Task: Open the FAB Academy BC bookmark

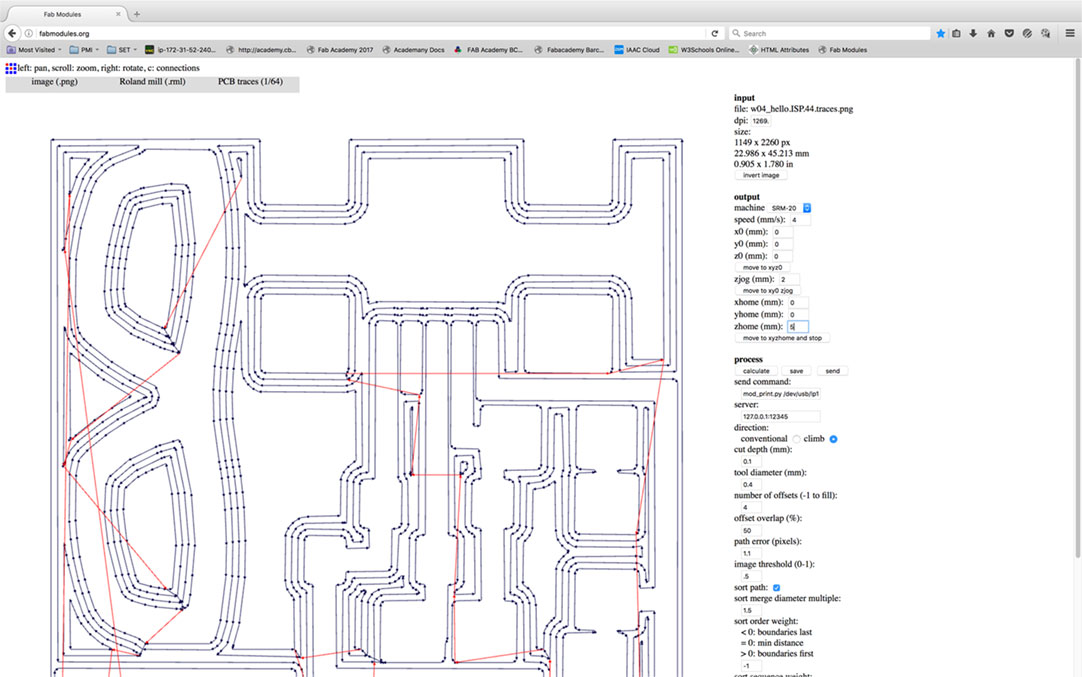Action: [489, 50]
